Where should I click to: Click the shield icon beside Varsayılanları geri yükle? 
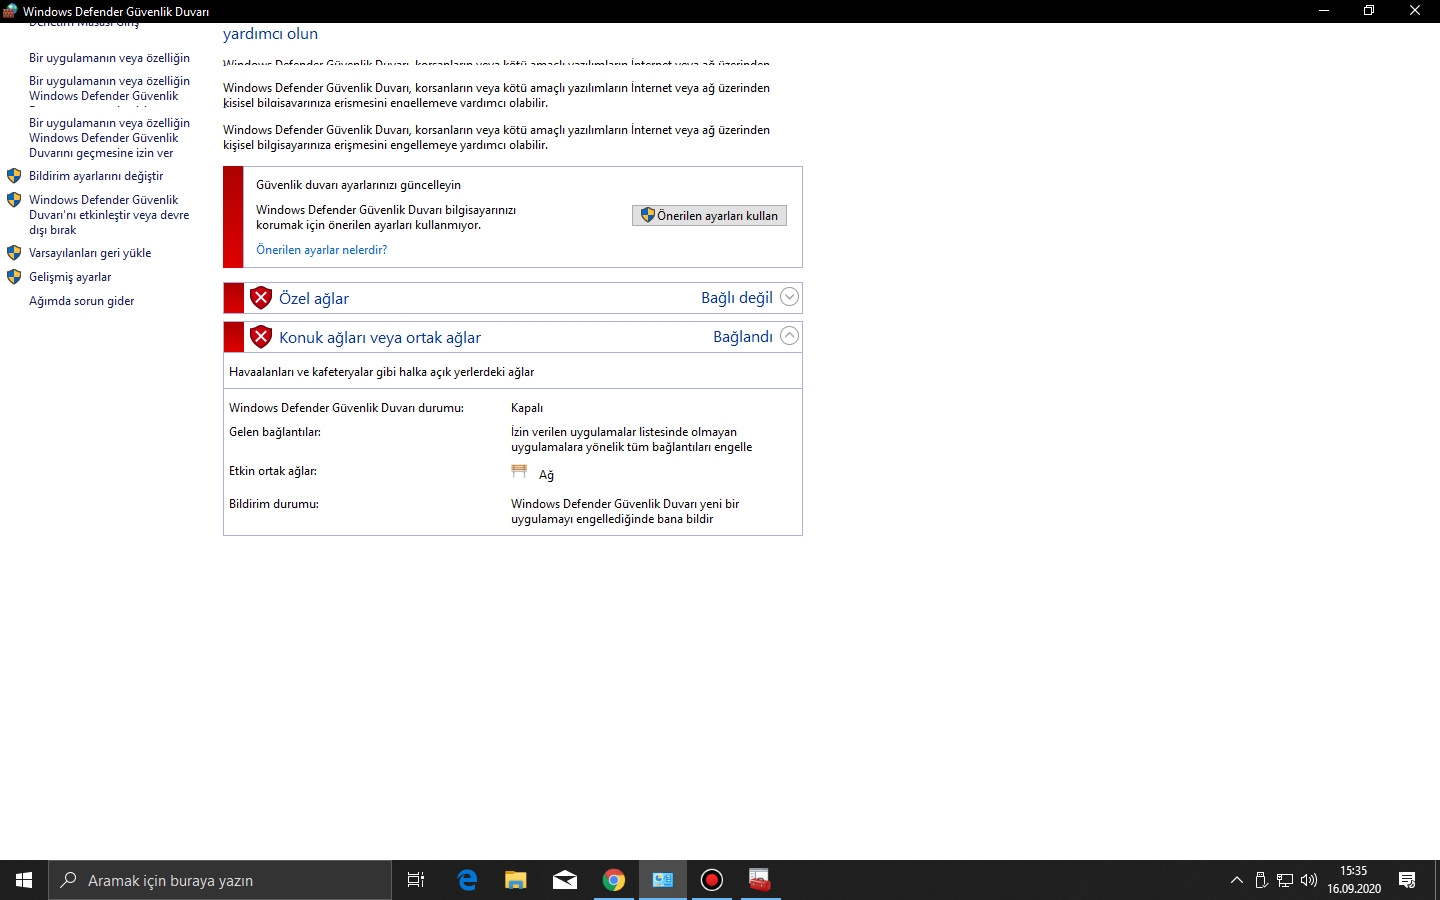tap(14, 253)
